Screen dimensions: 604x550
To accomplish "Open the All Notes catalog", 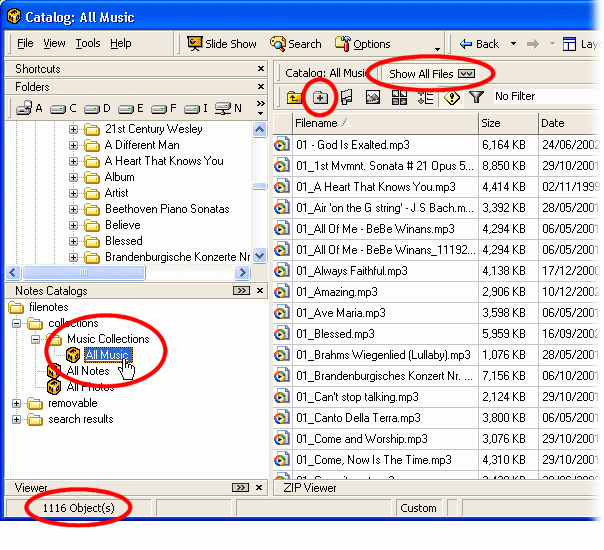I will (x=88, y=371).
